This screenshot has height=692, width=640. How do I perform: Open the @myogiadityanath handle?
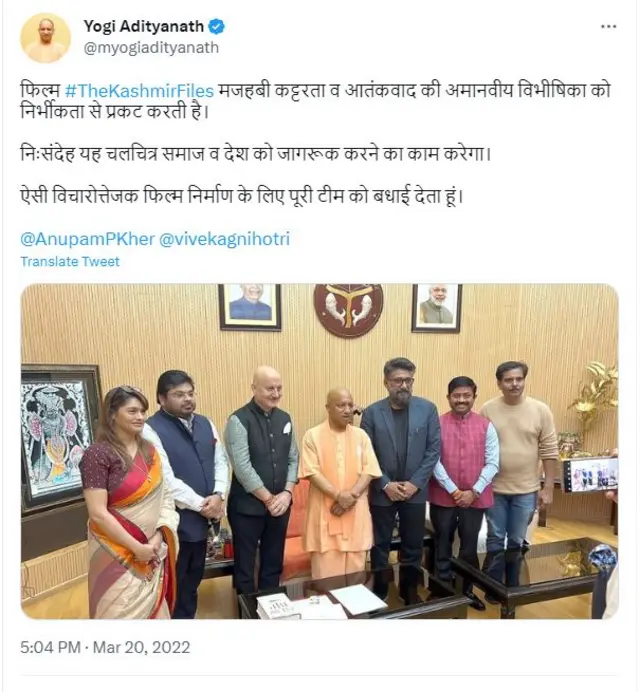[151, 48]
